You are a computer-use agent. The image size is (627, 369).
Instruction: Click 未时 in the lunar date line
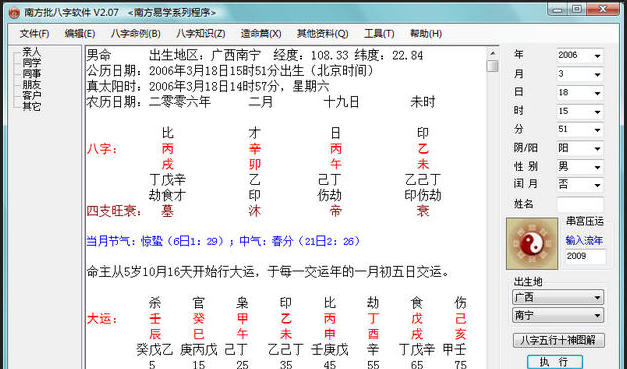point(423,102)
